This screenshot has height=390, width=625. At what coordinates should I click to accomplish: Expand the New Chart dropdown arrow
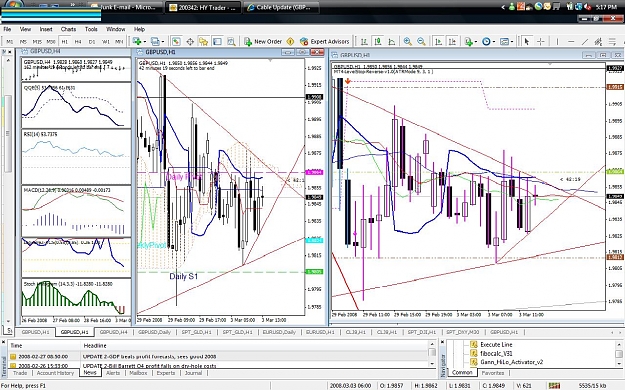coord(144,41)
